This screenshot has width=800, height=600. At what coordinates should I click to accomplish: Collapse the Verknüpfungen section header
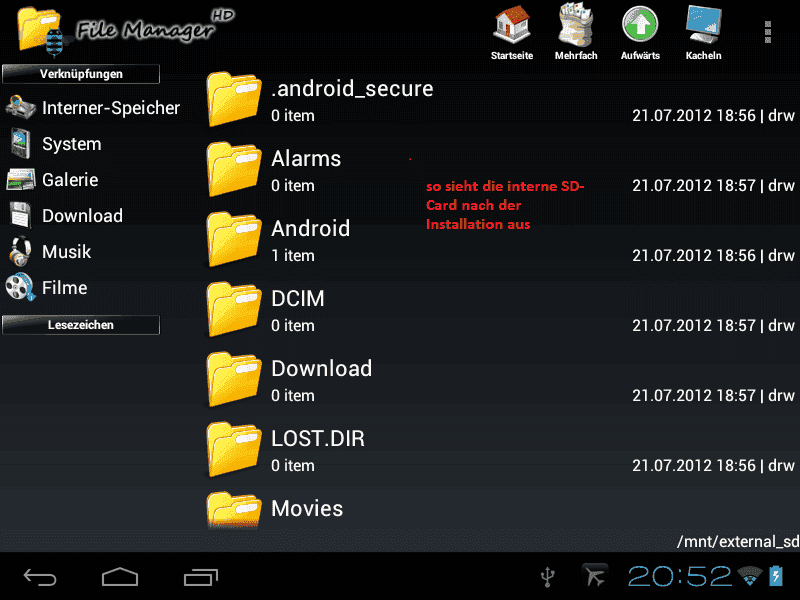pyautogui.click(x=81, y=74)
